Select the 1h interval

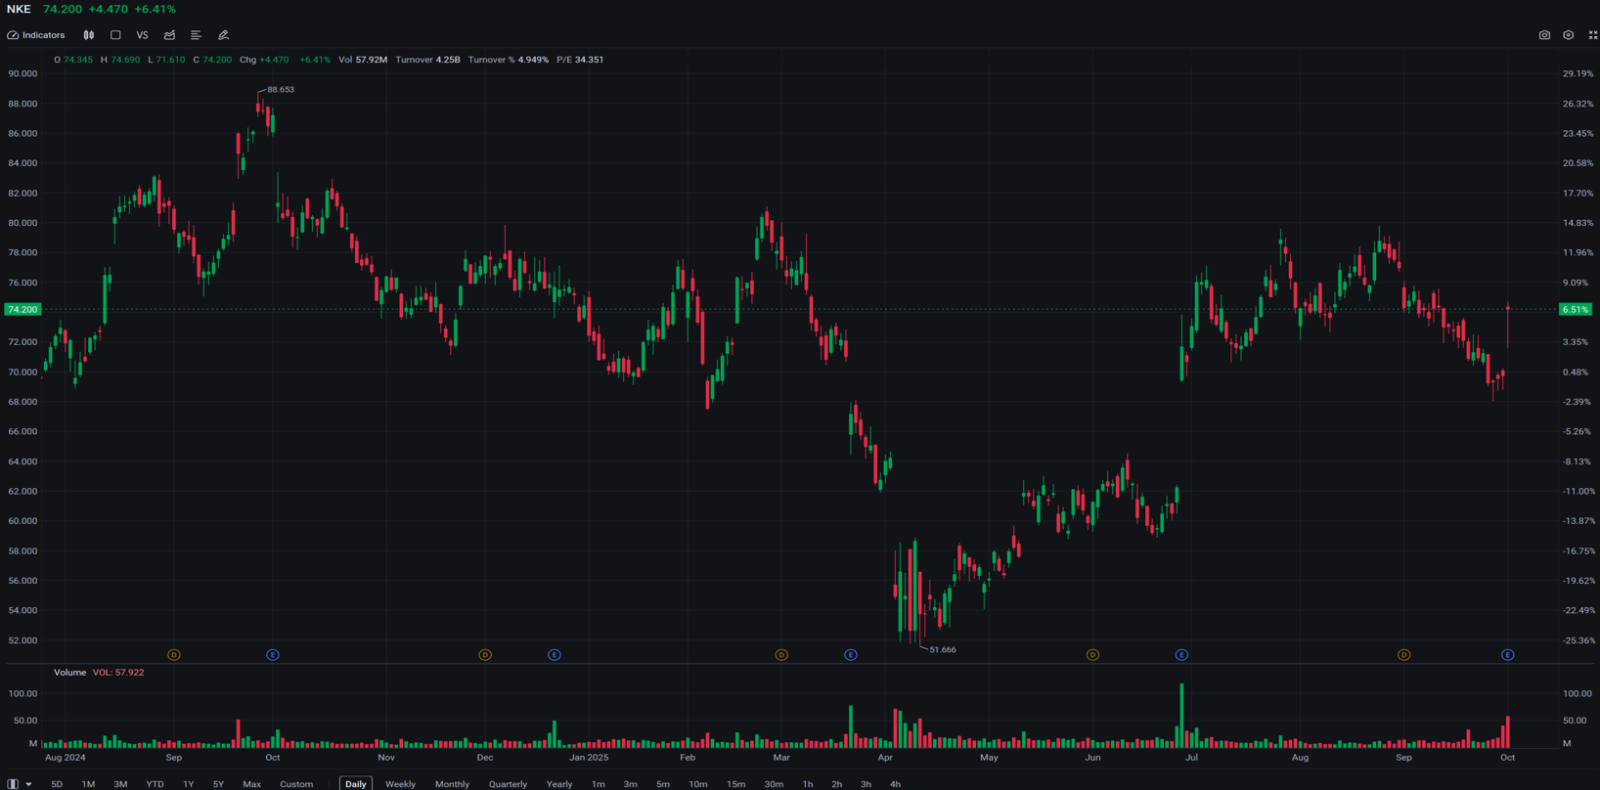click(808, 784)
